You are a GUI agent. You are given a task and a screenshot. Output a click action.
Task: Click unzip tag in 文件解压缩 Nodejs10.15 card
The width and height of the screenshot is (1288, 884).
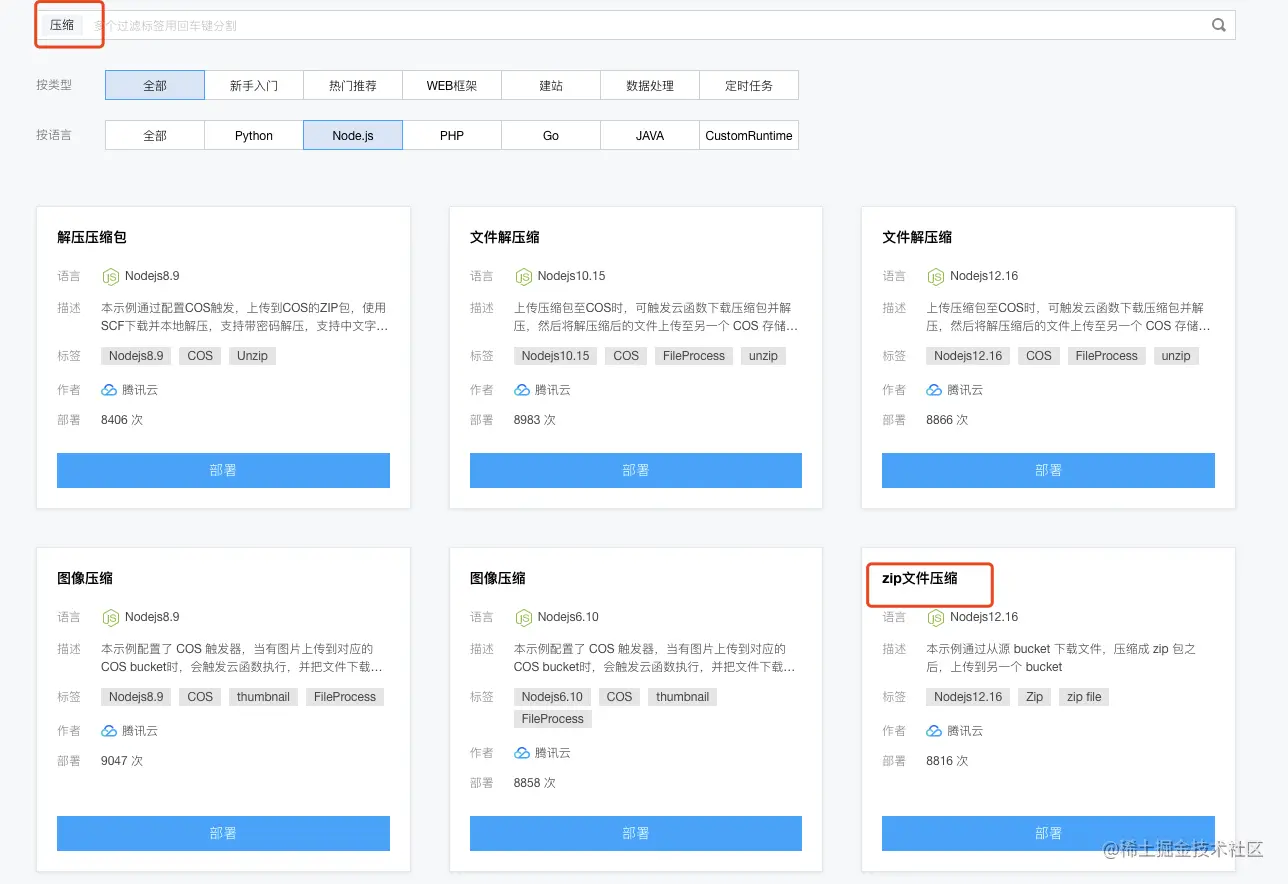click(x=763, y=356)
